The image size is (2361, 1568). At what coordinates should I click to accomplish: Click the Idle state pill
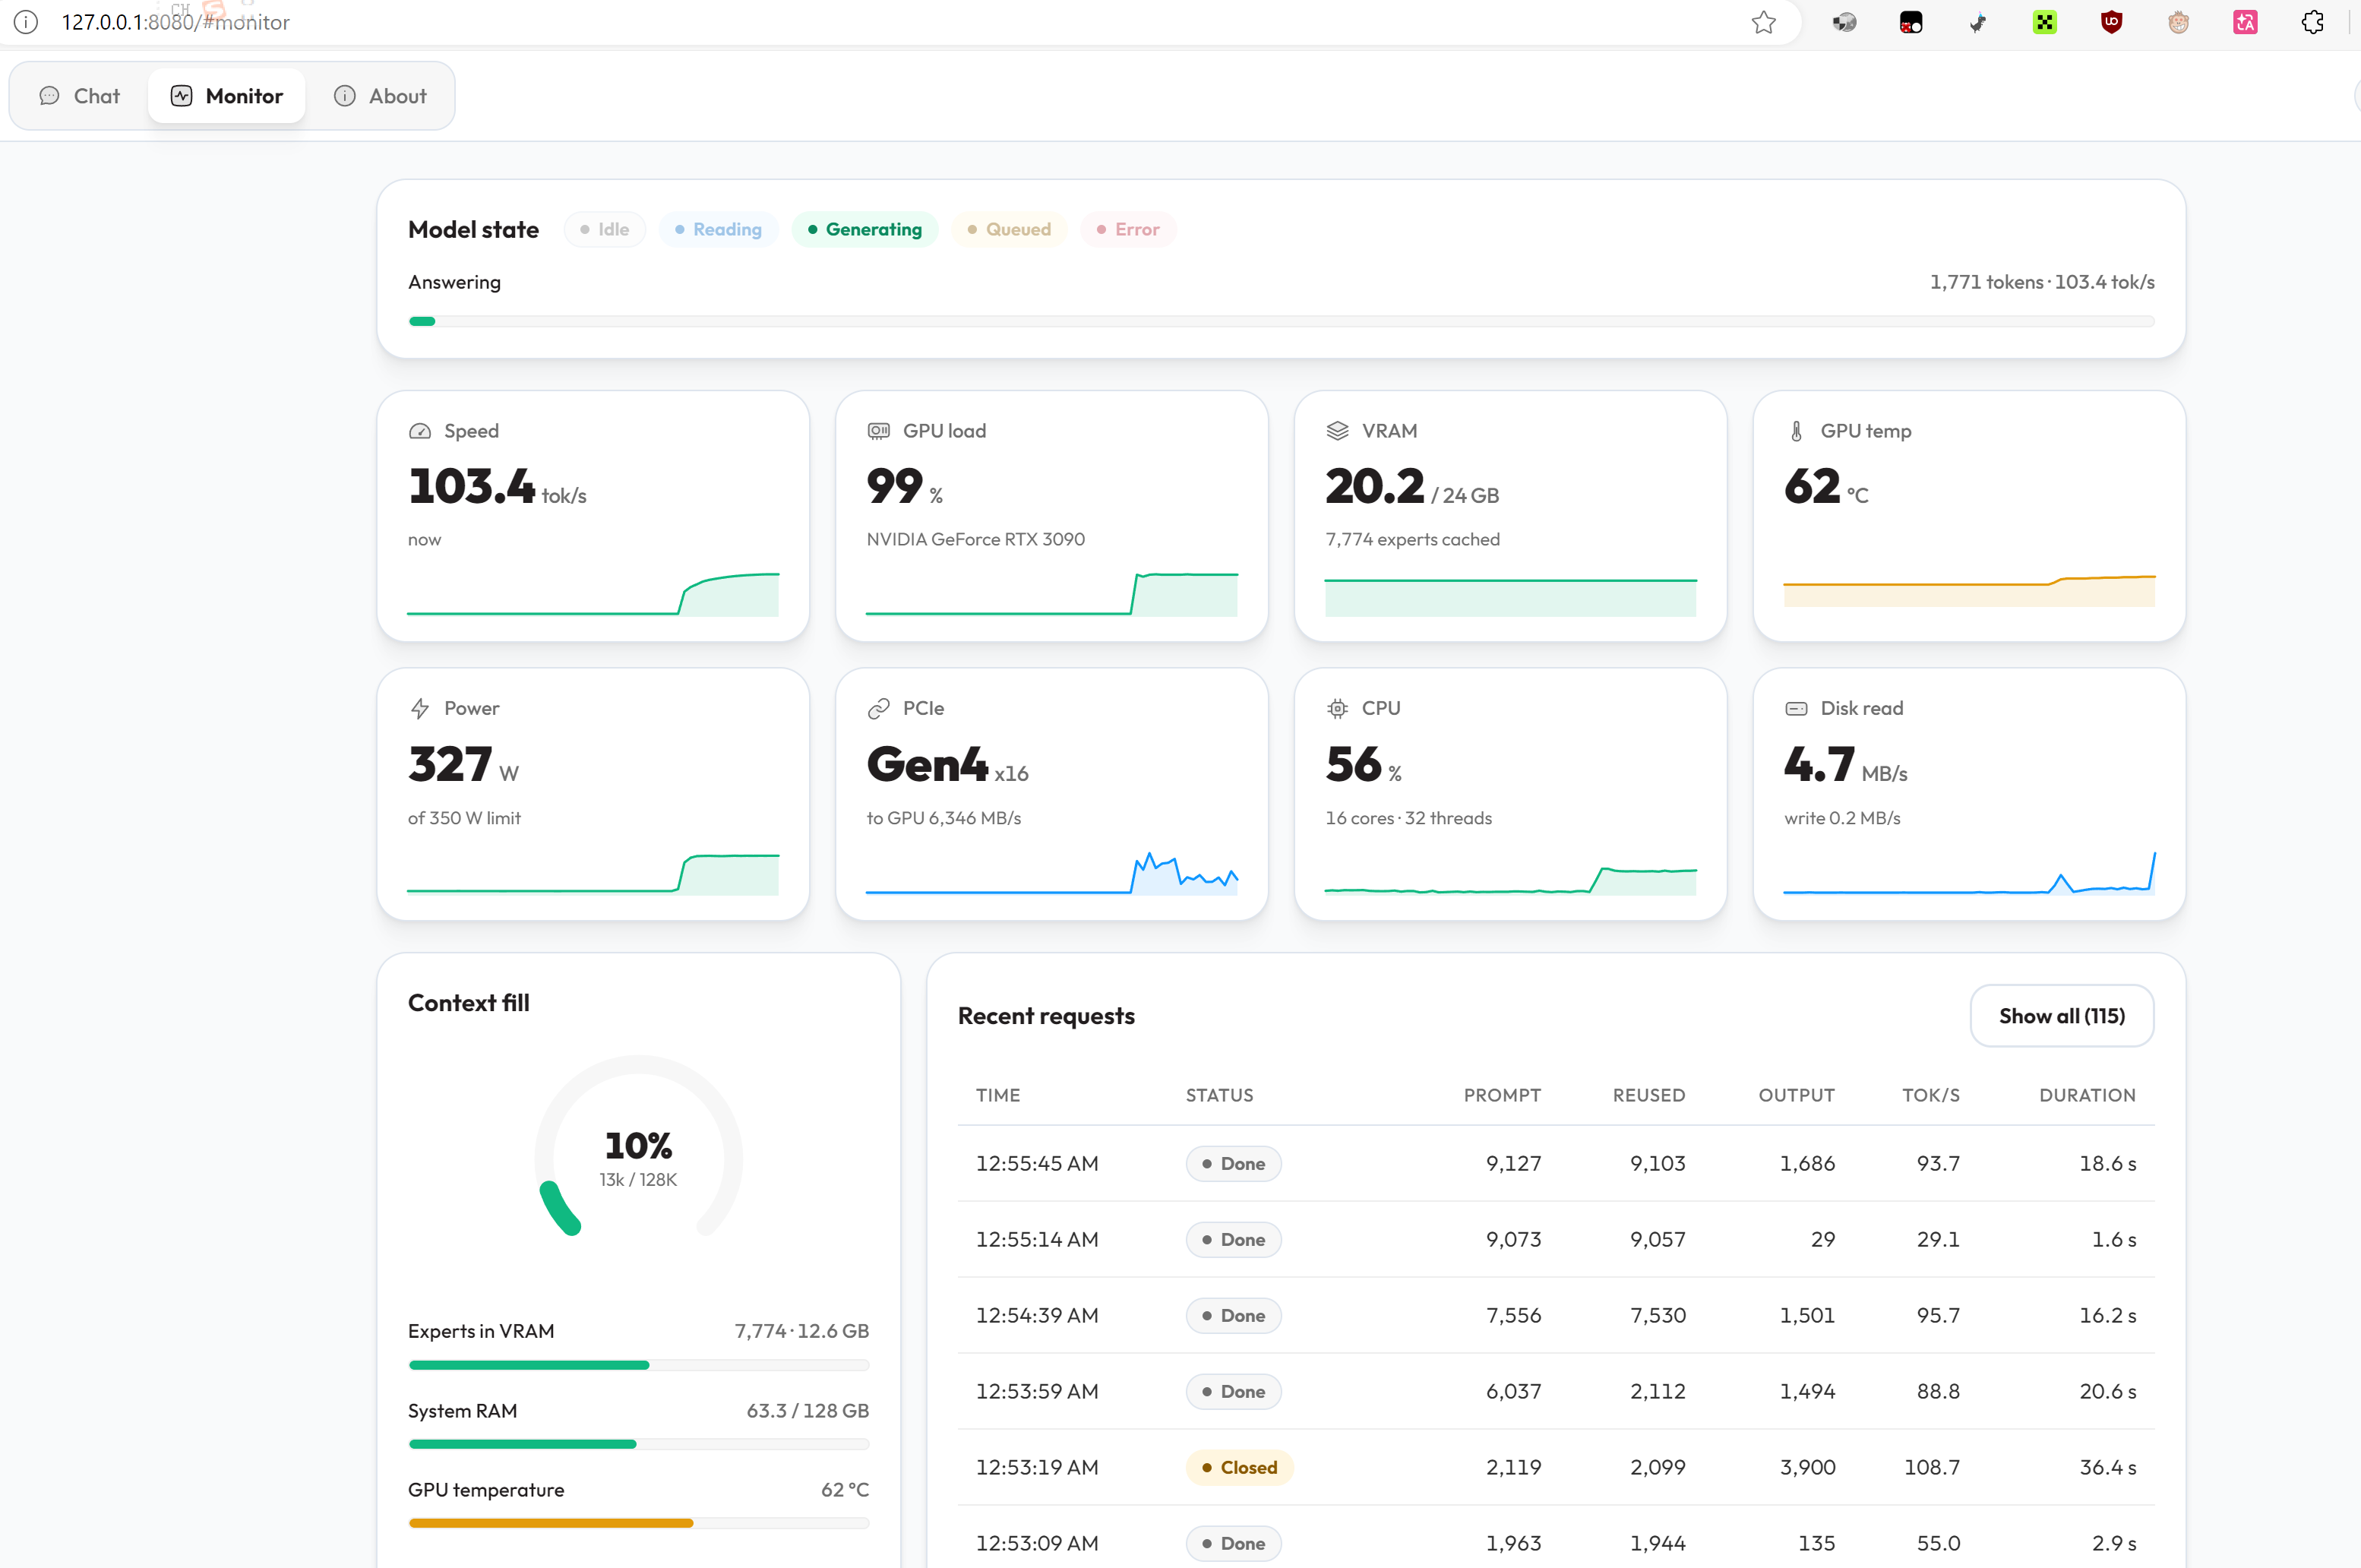coord(604,229)
